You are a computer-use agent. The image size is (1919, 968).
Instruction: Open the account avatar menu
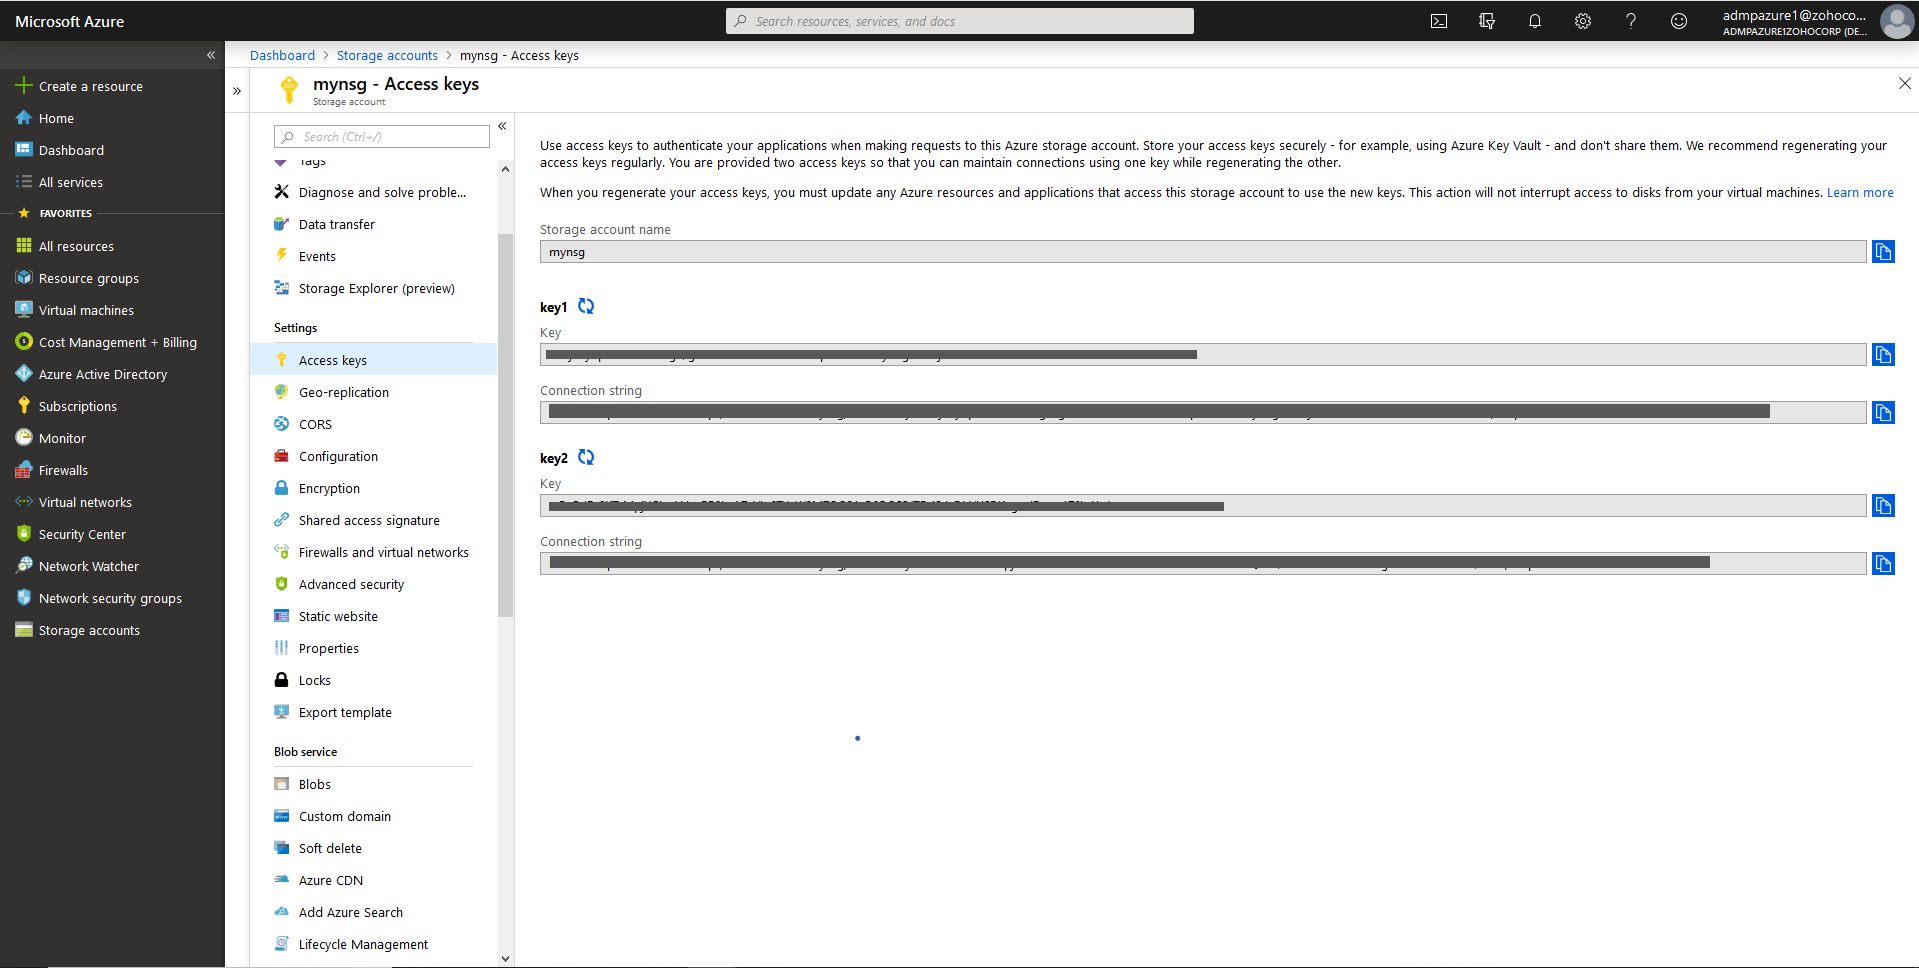[x=1896, y=21]
